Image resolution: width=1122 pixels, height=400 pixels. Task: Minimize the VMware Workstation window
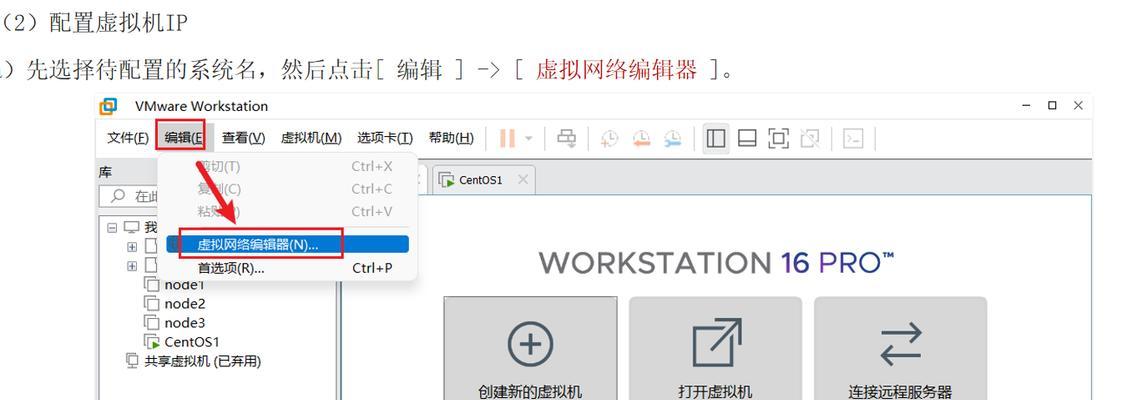coord(1027,105)
